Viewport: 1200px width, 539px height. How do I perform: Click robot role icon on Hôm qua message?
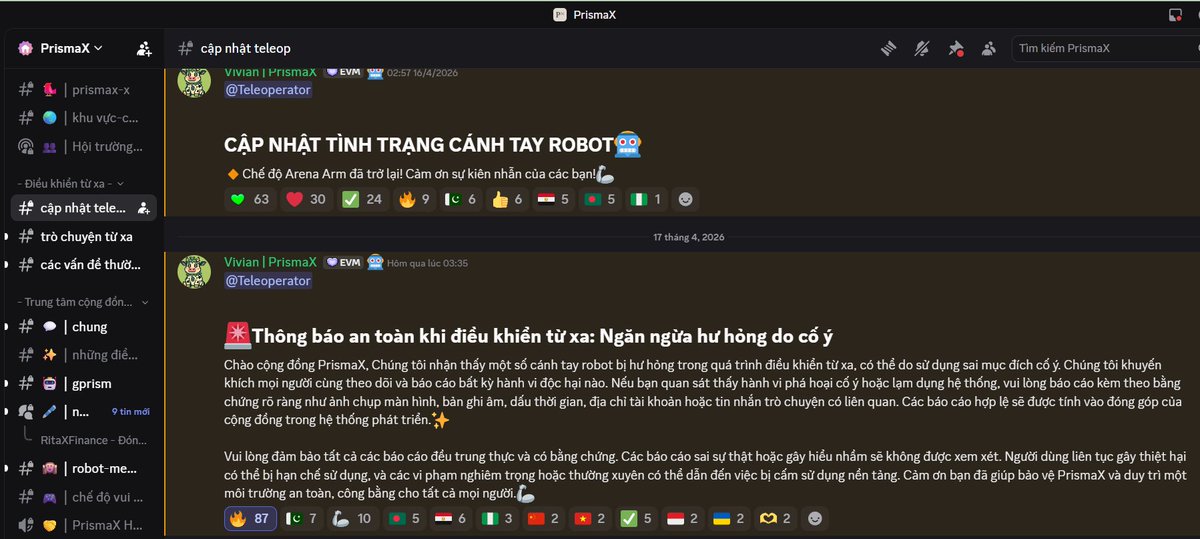[x=375, y=263]
